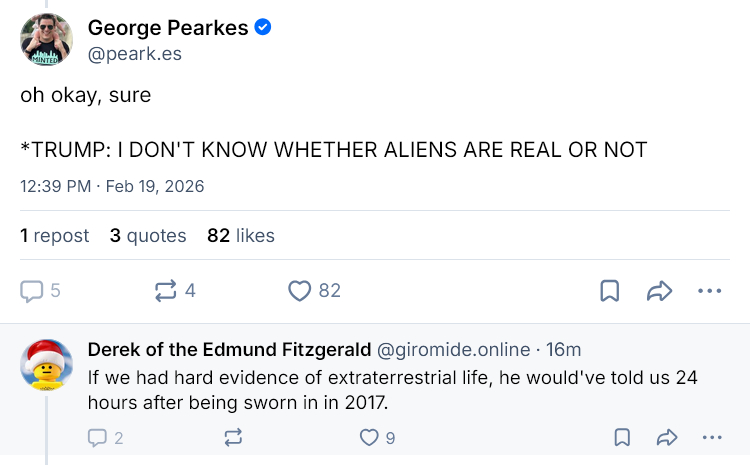Viewport: 750px width, 466px height.
Task: Like the main post with 82 likes
Action: coord(299,291)
